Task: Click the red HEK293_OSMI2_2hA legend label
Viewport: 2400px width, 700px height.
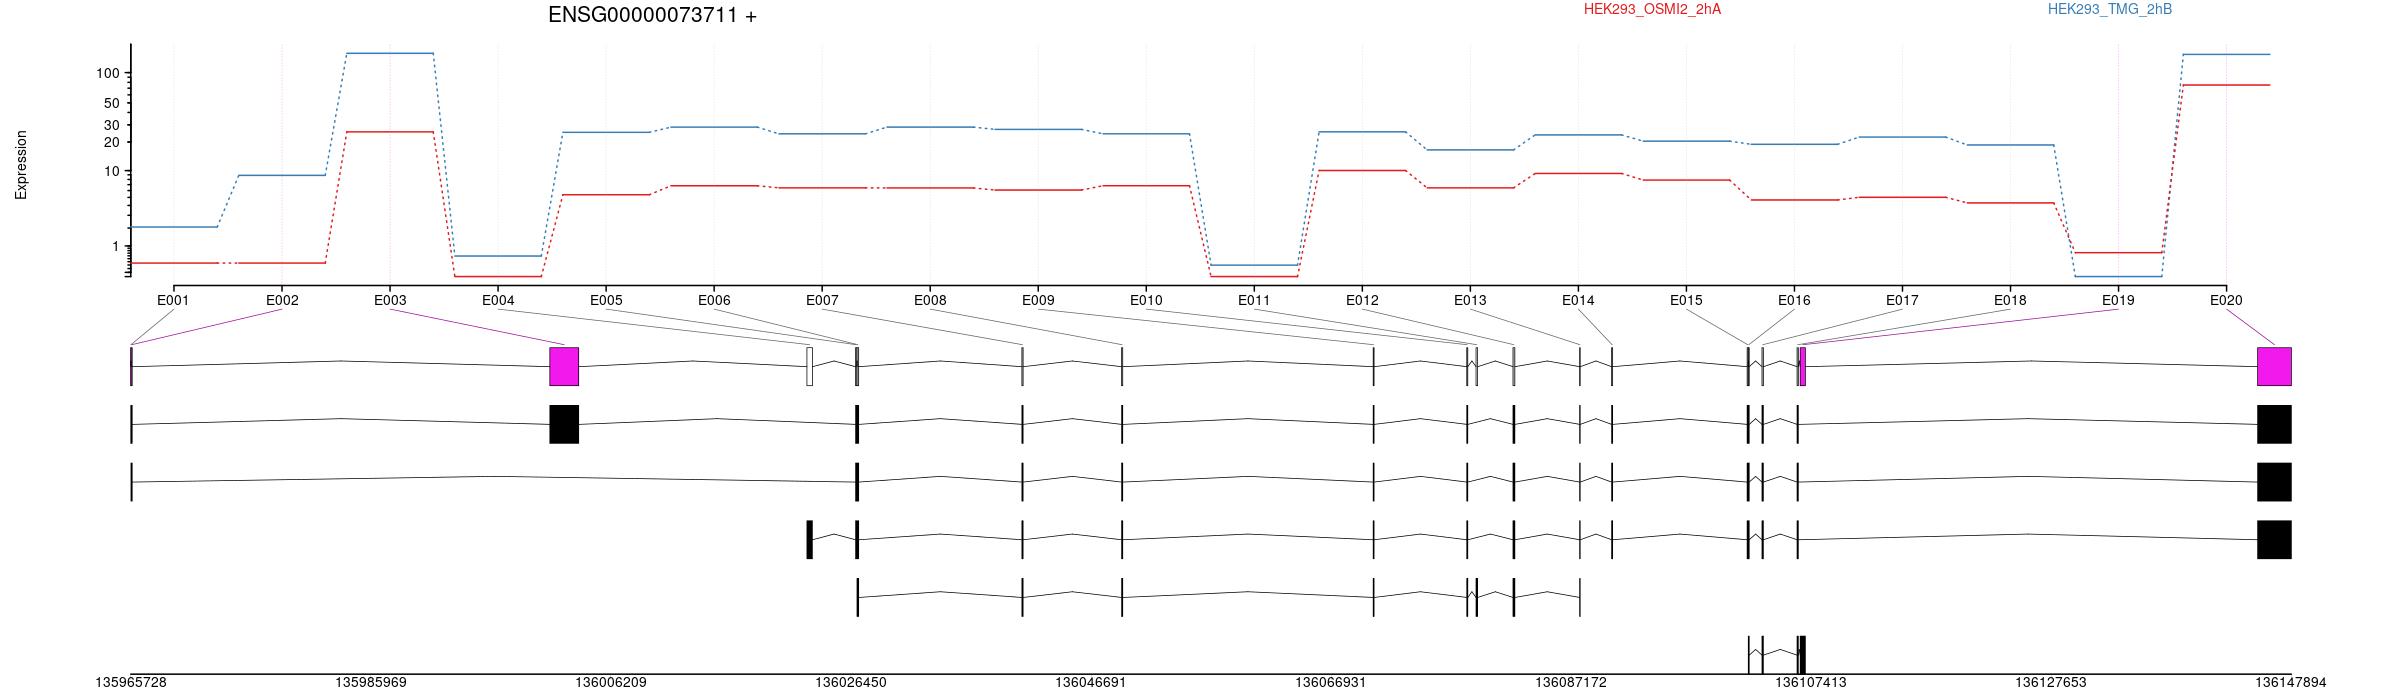Action: tap(1652, 9)
